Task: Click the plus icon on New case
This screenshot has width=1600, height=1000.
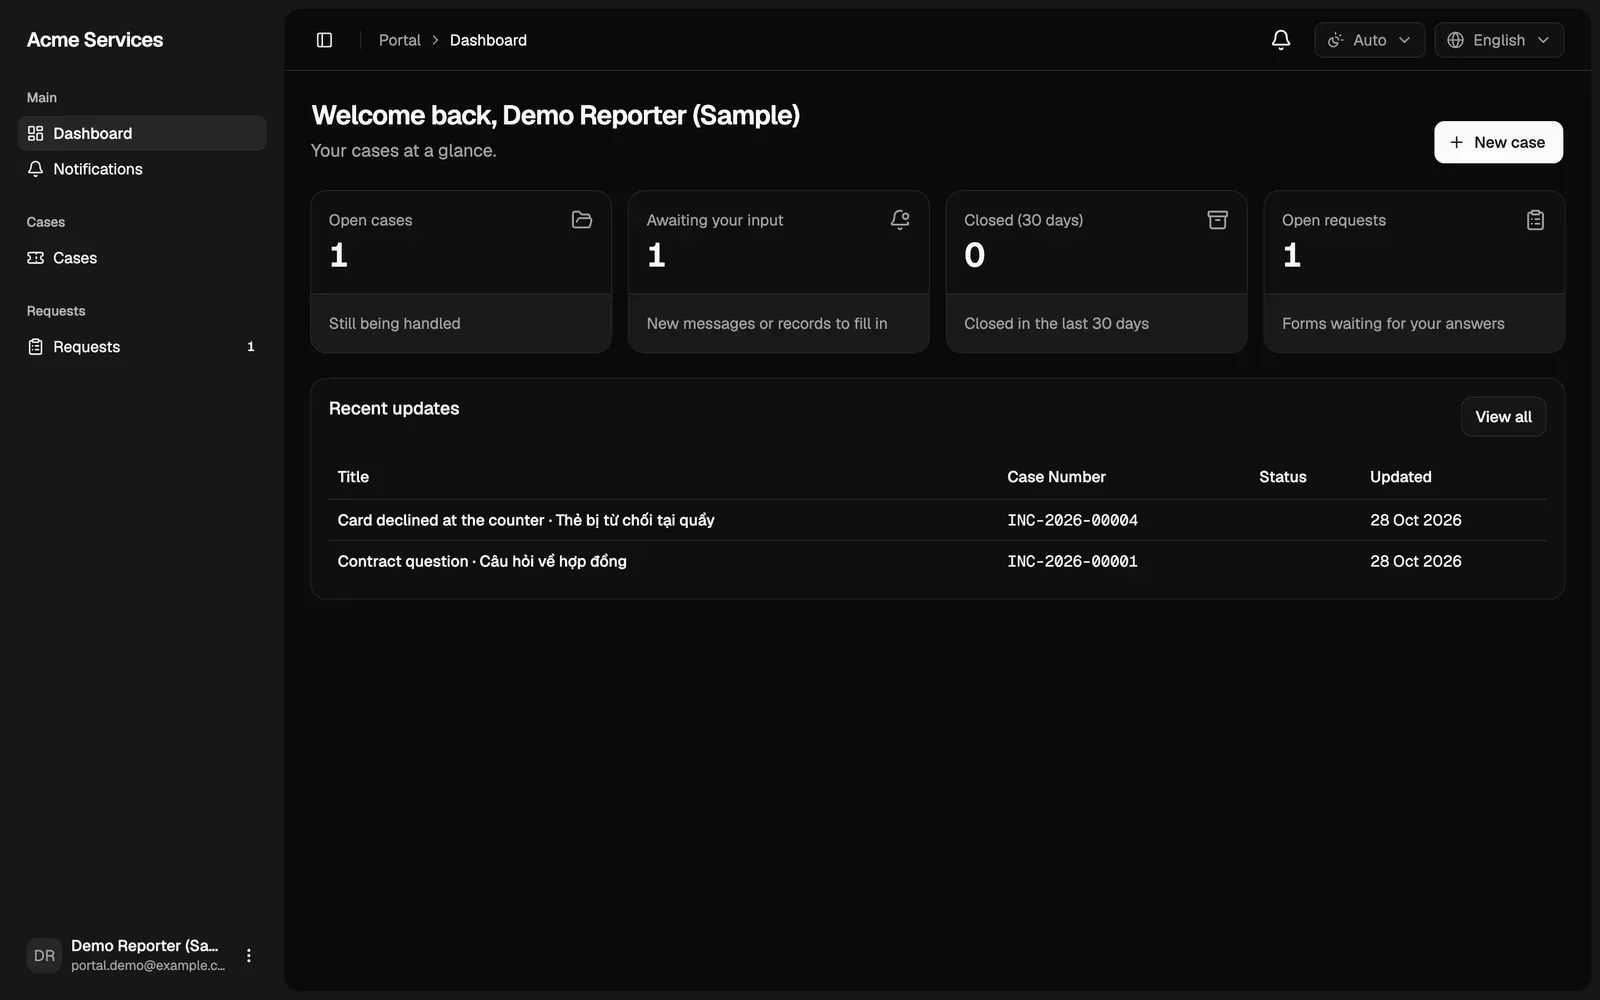Action: pos(1456,142)
